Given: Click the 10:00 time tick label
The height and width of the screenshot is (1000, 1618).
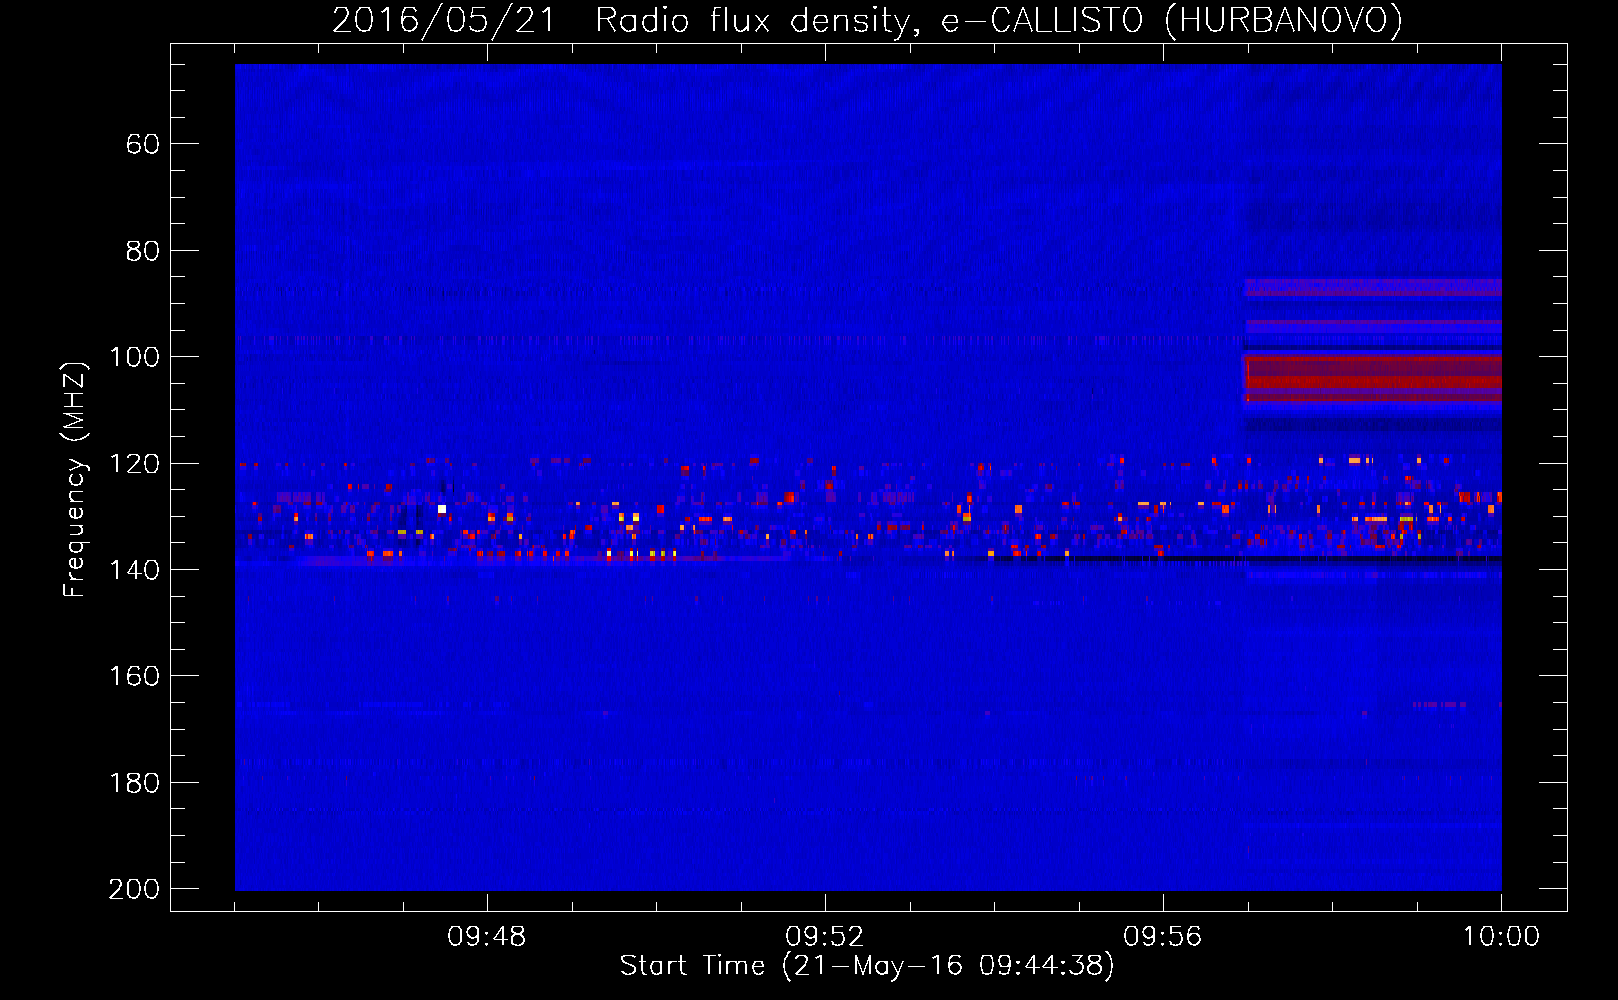Looking at the screenshot, I should 1501,937.
